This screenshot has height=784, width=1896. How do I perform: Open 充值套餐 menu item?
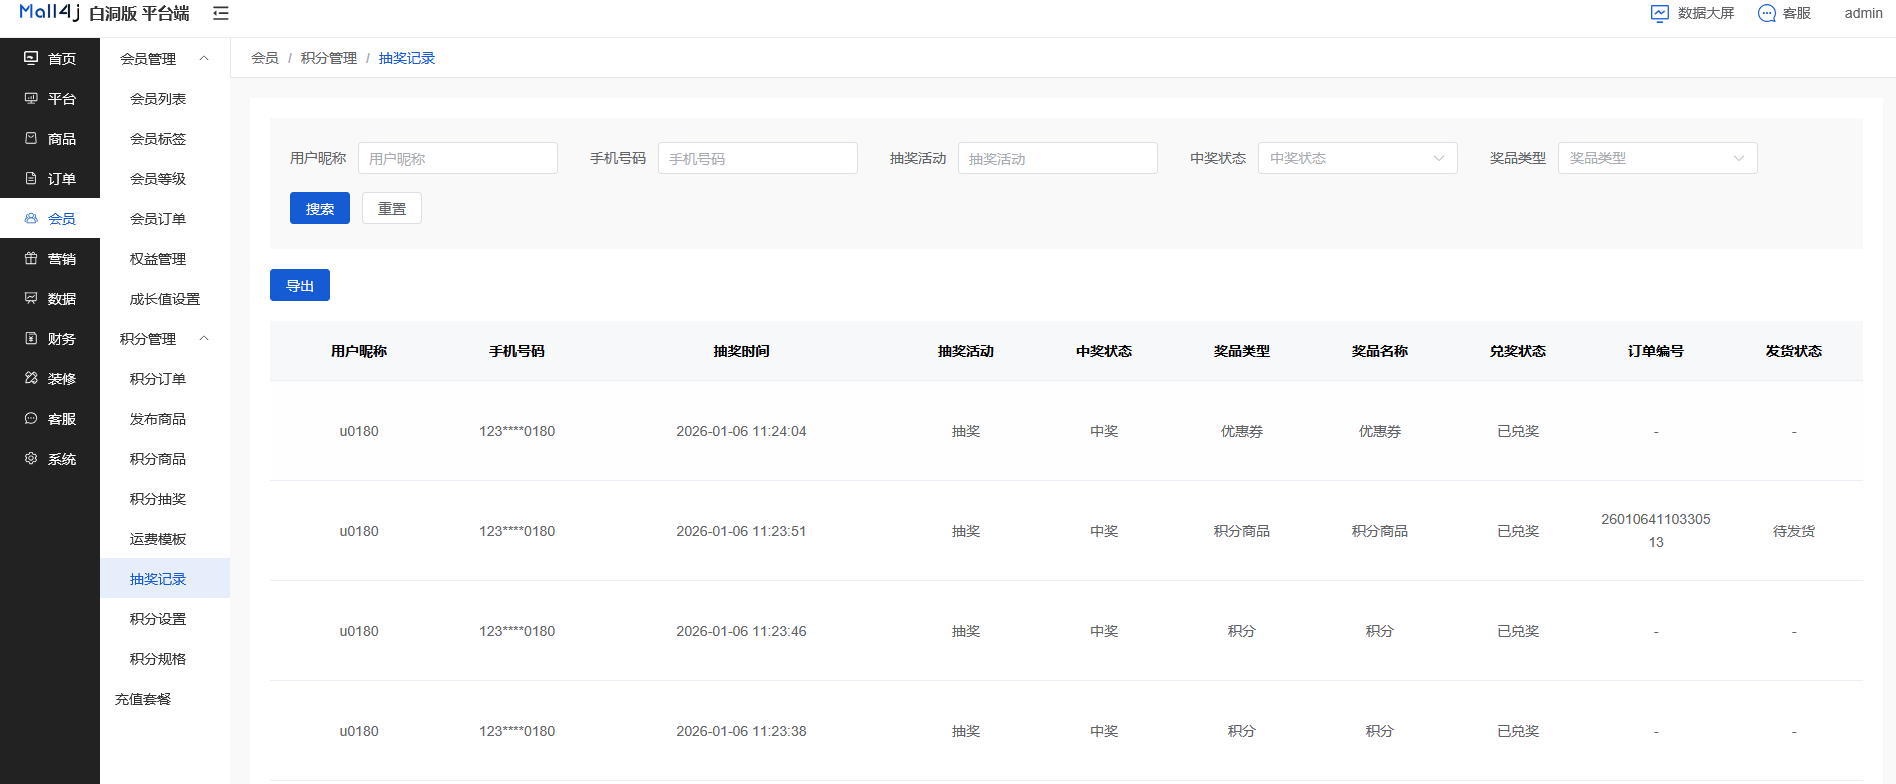click(143, 699)
